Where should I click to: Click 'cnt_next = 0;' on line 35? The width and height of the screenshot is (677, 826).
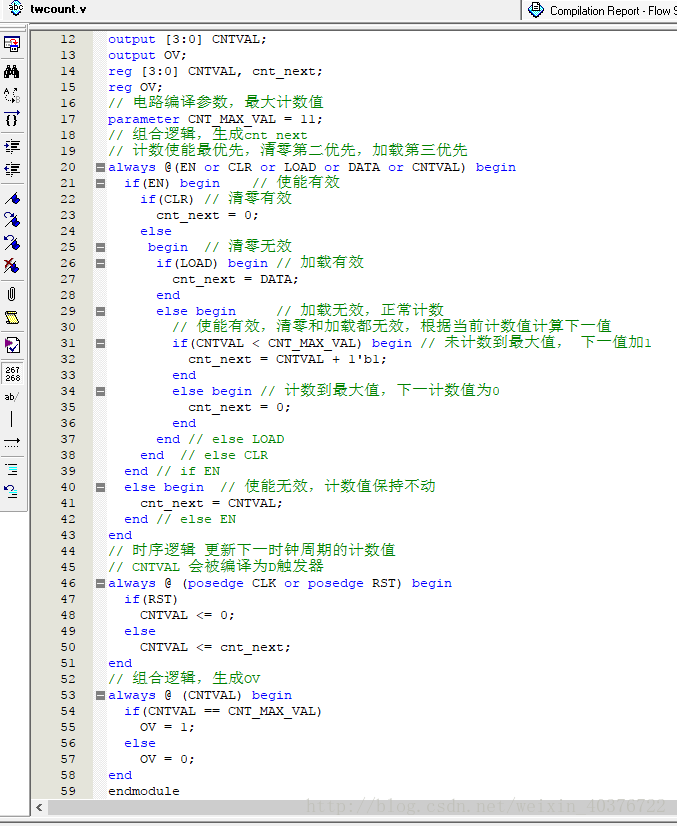click(x=239, y=407)
